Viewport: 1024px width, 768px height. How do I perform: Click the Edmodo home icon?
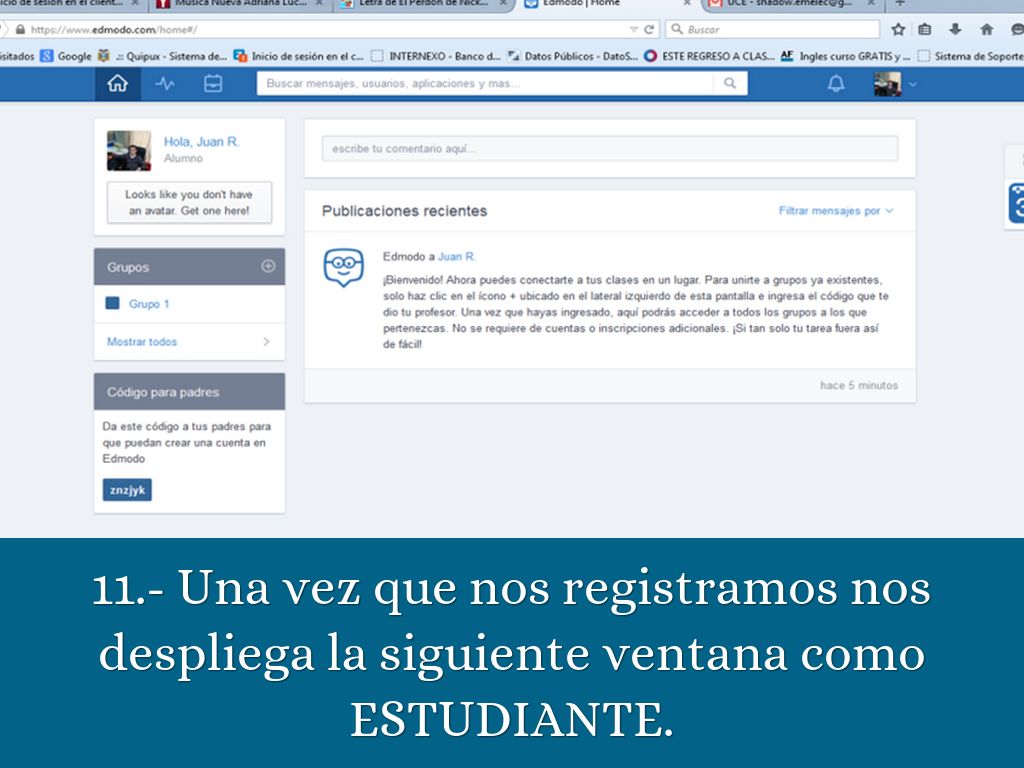click(x=117, y=85)
